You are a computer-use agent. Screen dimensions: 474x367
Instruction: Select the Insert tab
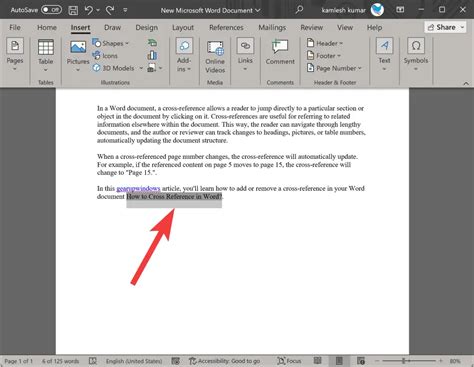pyautogui.click(x=80, y=27)
